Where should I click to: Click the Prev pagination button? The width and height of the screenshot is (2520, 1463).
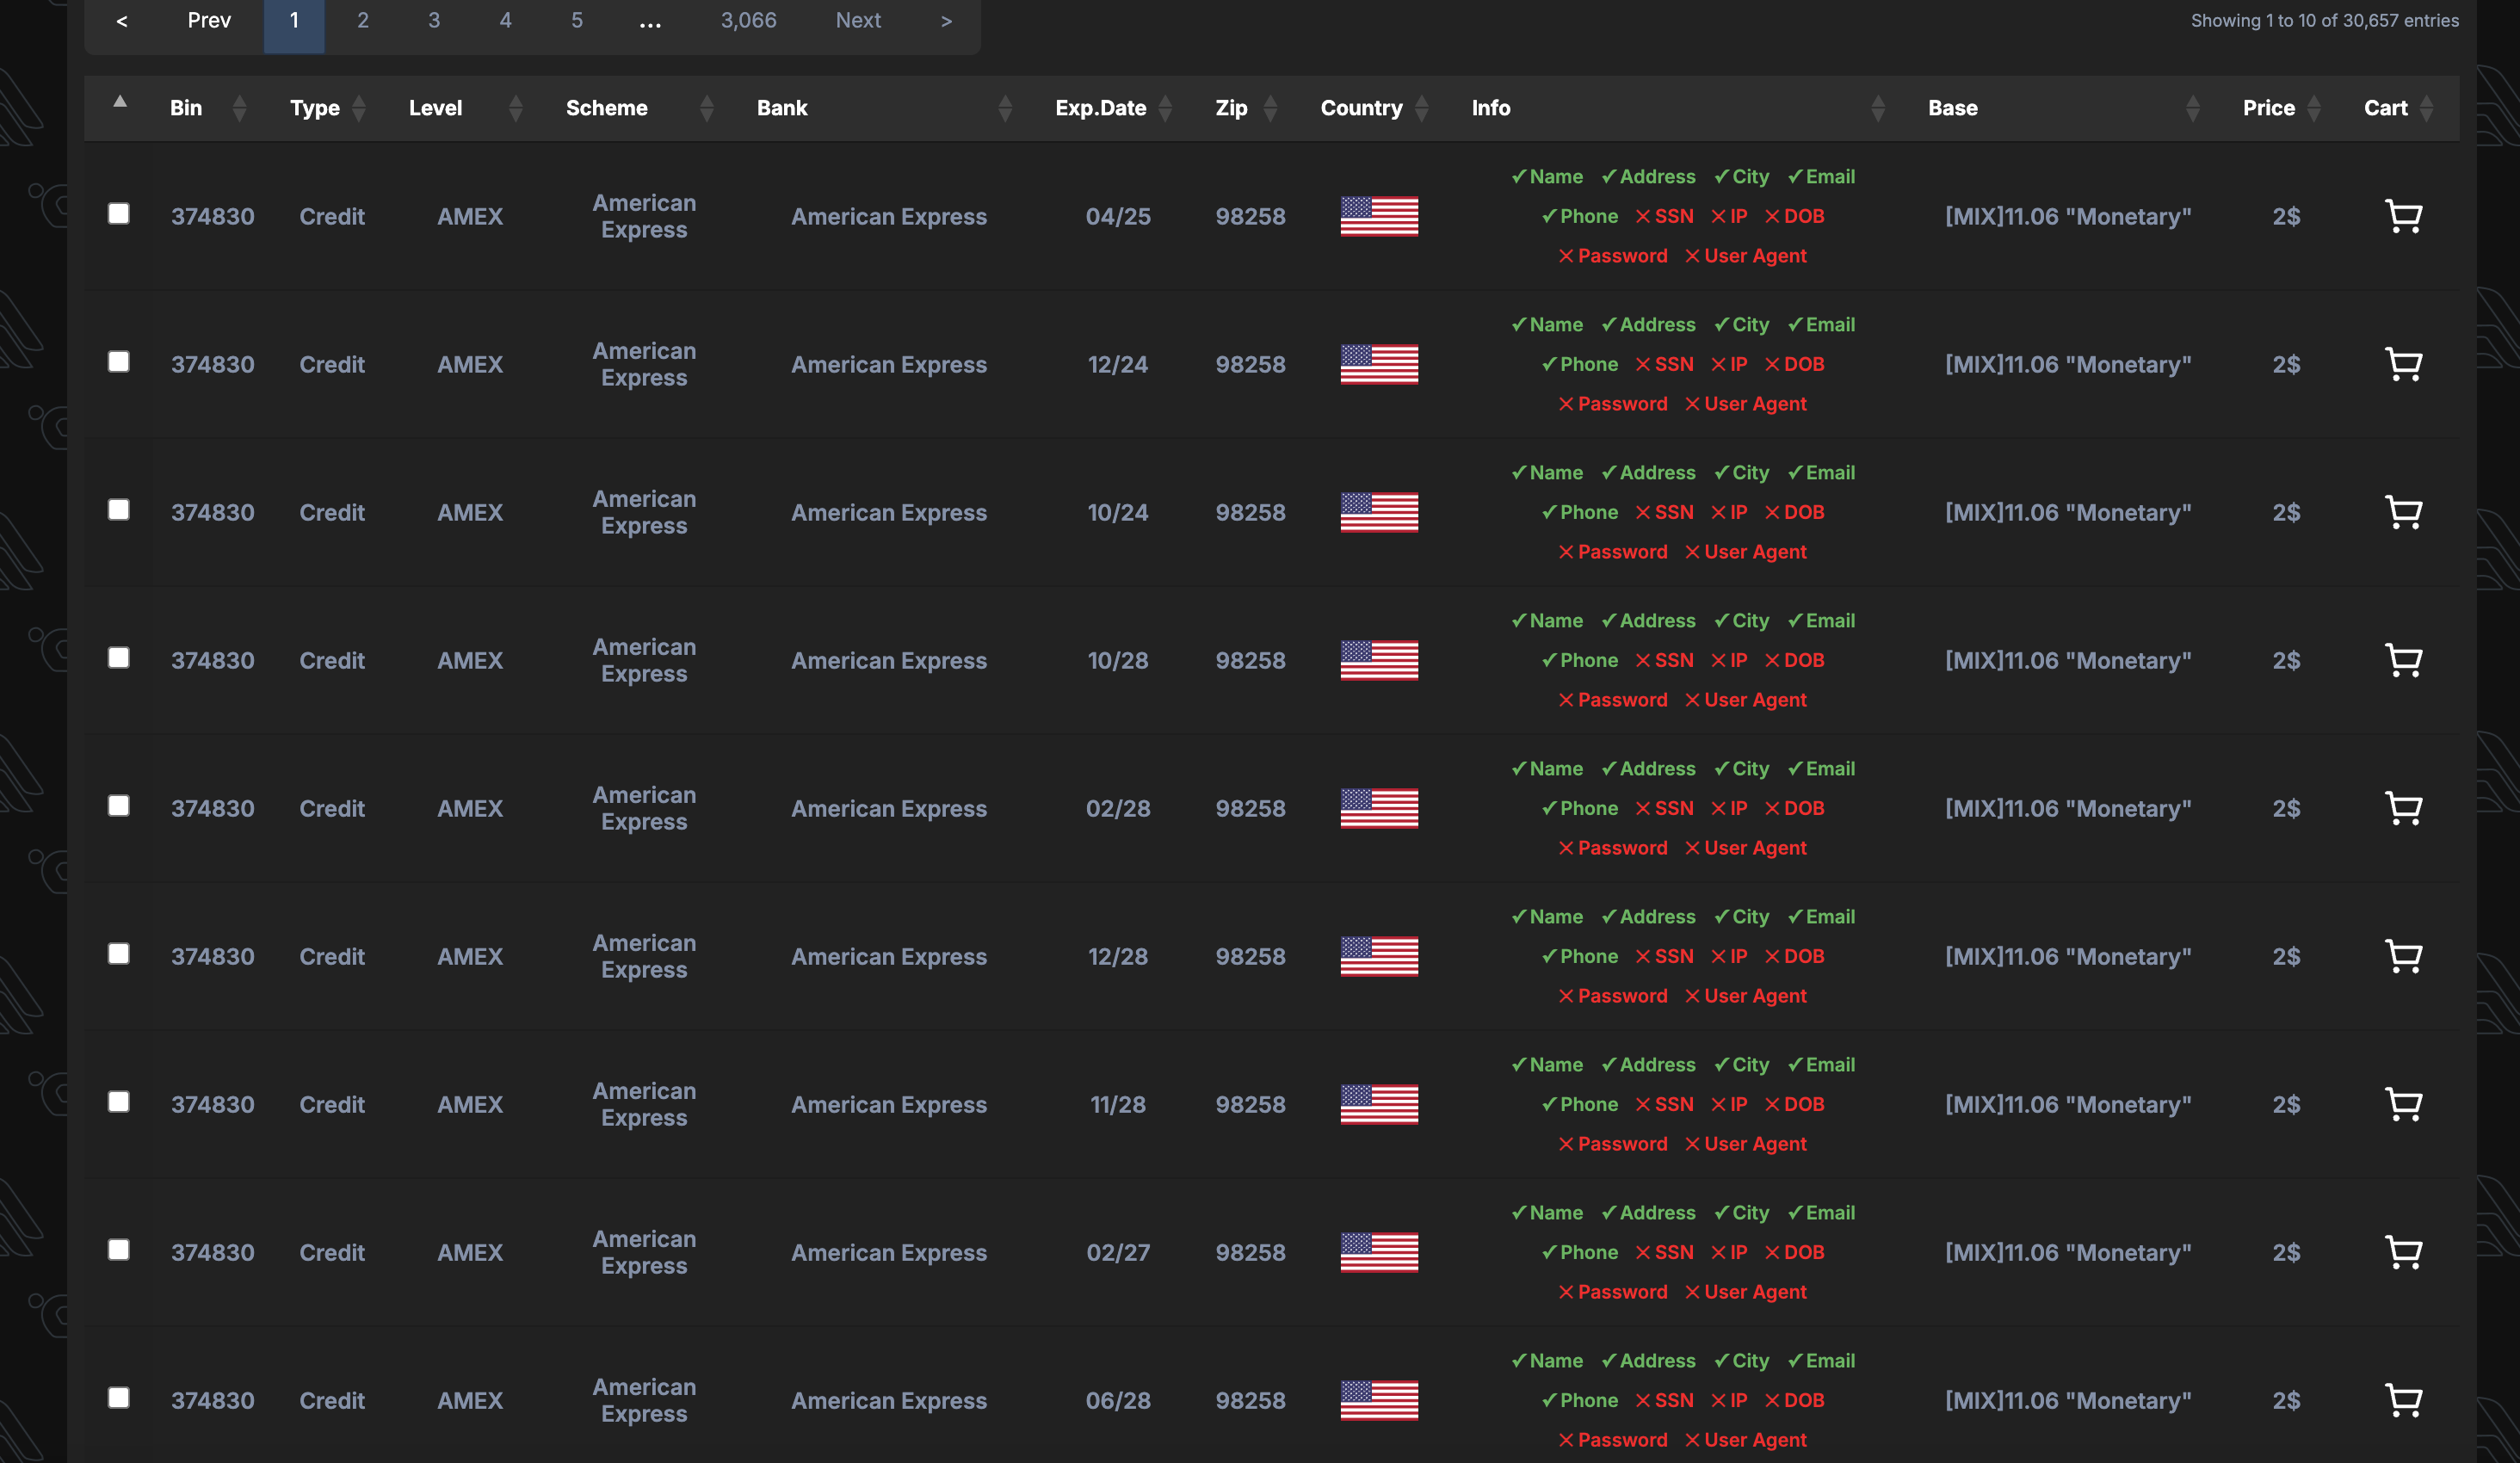209,21
